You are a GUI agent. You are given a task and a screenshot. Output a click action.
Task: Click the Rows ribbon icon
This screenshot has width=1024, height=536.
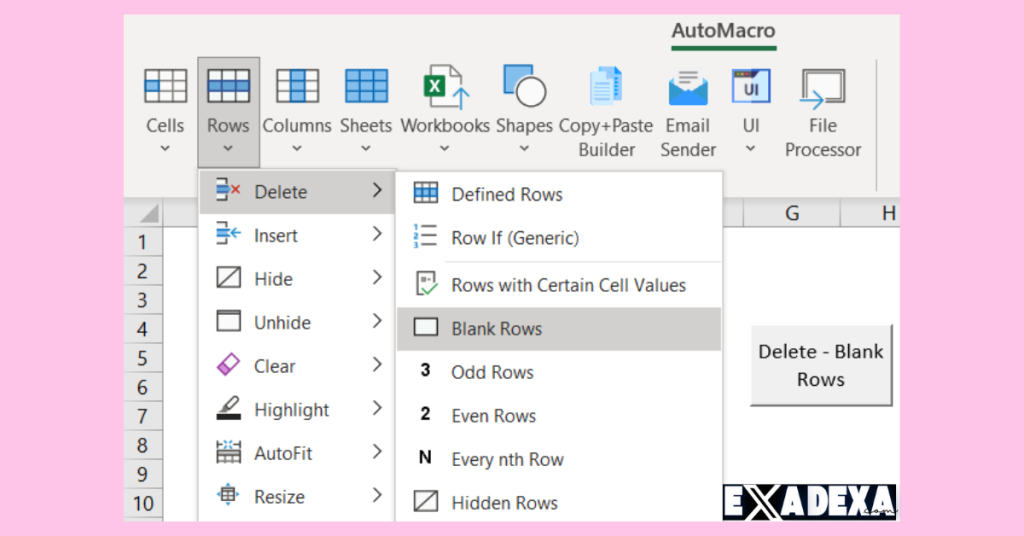point(228,86)
